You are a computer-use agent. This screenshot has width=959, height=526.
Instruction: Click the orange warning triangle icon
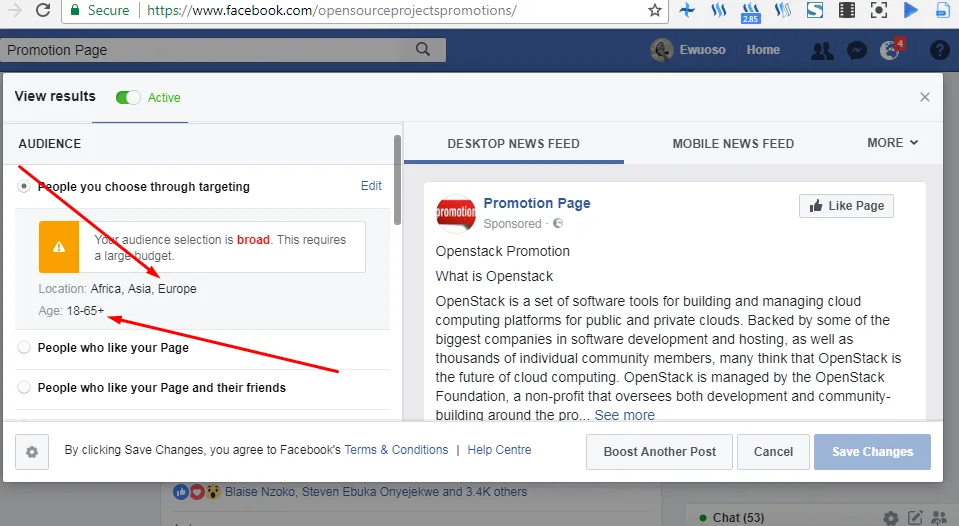coord(59,247)
